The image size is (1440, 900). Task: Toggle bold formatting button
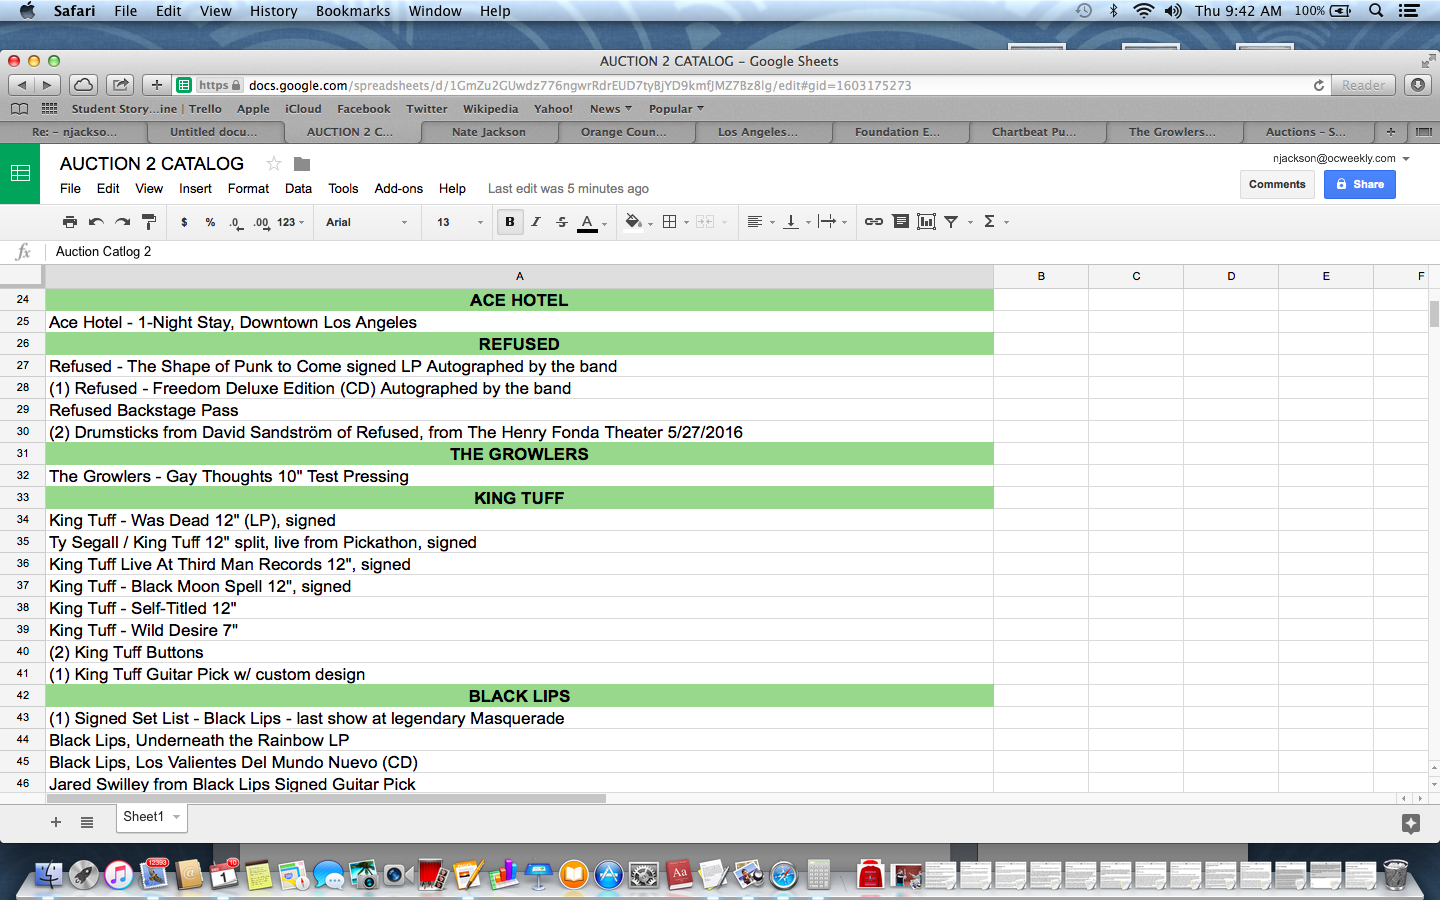(510, 222)
